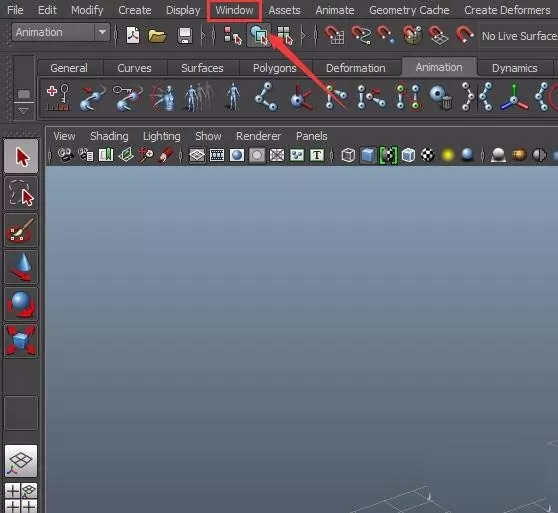Open the Geometry Cache menu
This screenshot has height=513, width=558.
click(x=409, y=10)
